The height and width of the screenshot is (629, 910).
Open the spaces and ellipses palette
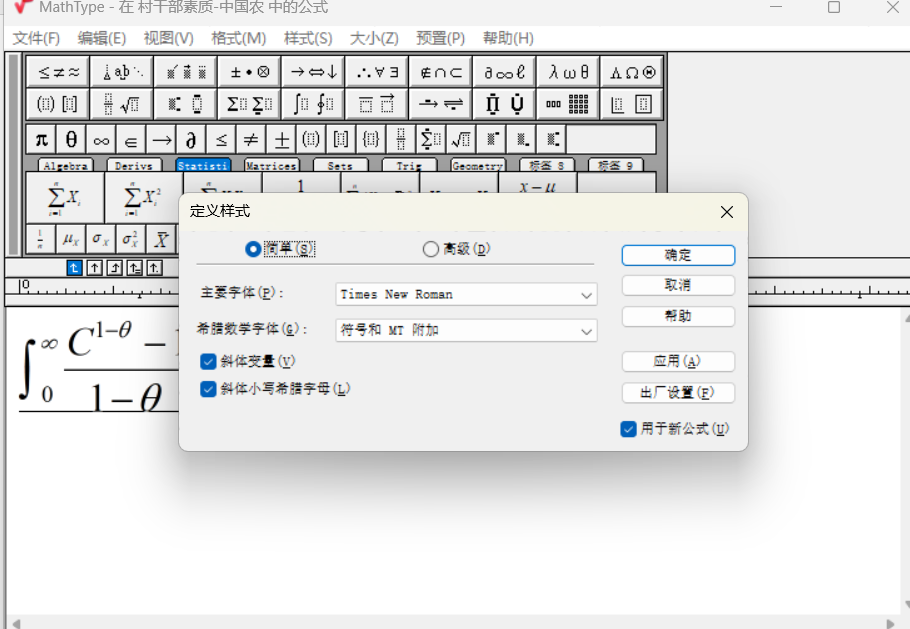click(122, 72)
